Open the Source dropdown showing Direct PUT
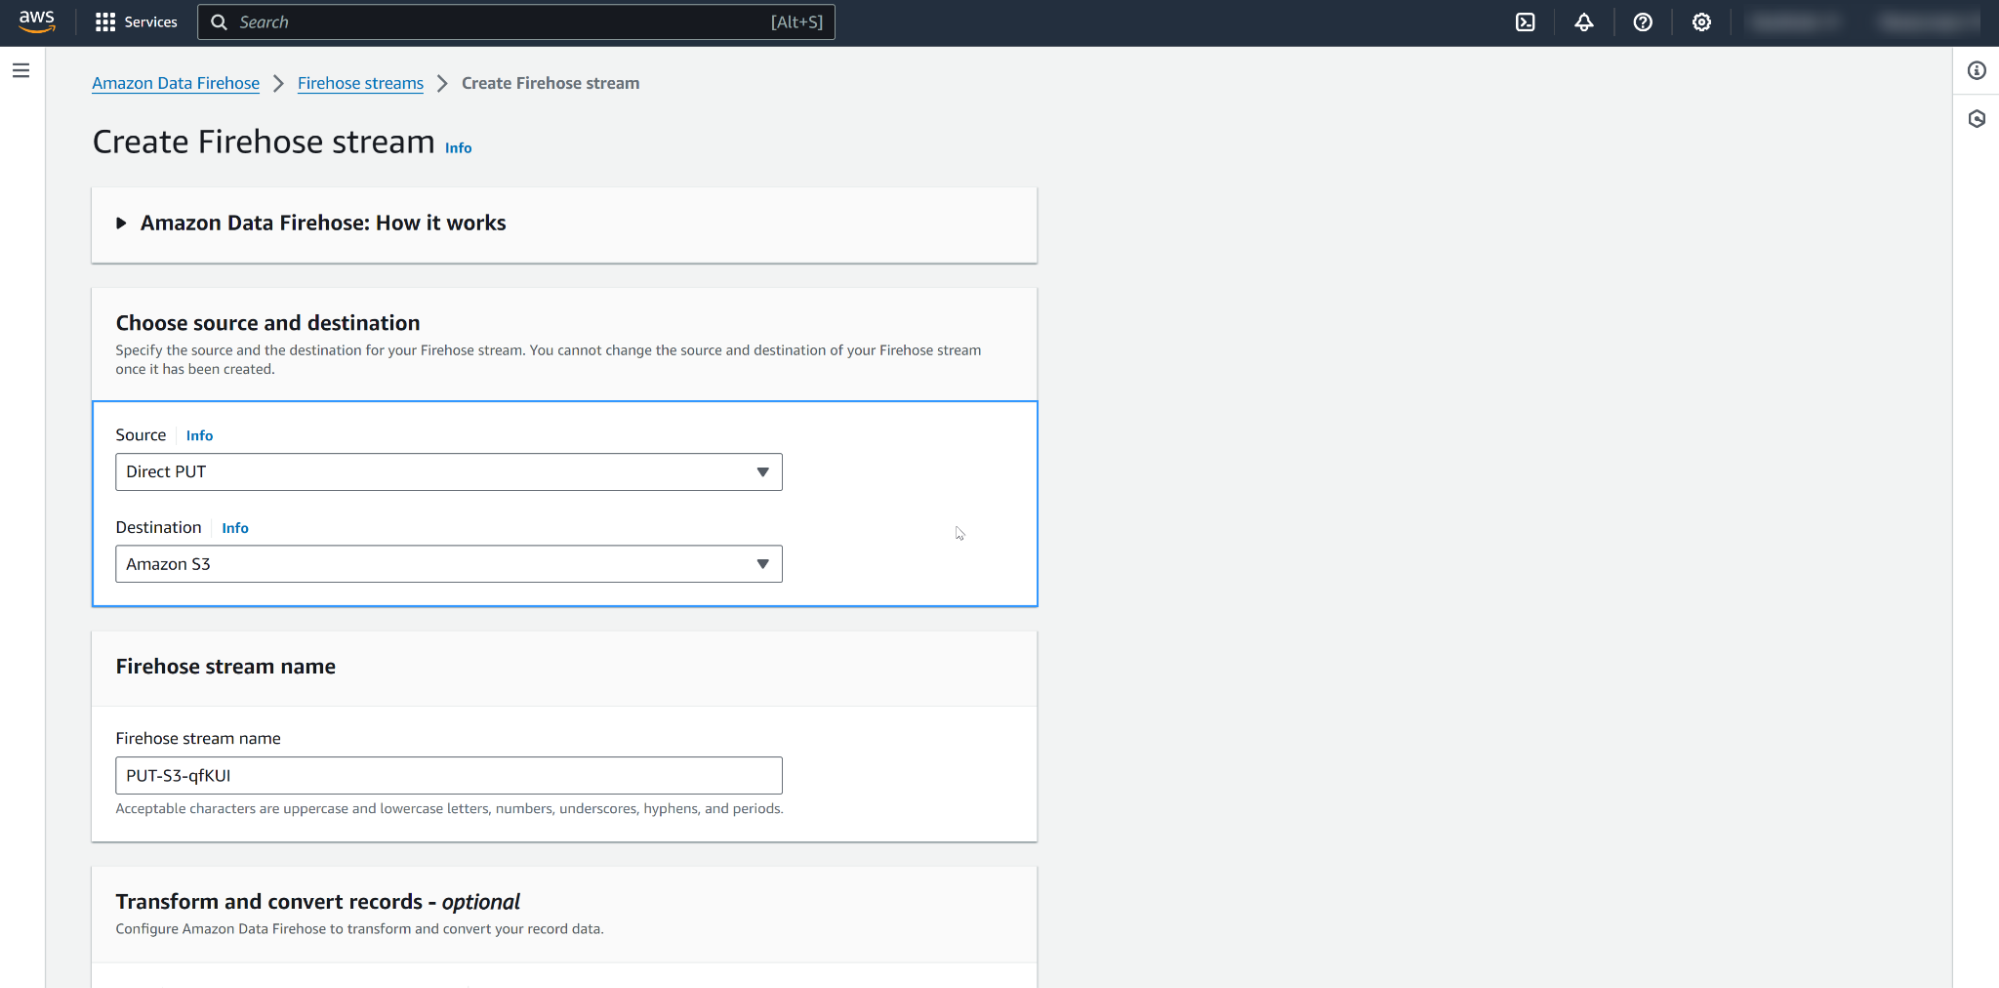Image resolution: width=1999 pixels, height=988 pixels. [448, 471]
